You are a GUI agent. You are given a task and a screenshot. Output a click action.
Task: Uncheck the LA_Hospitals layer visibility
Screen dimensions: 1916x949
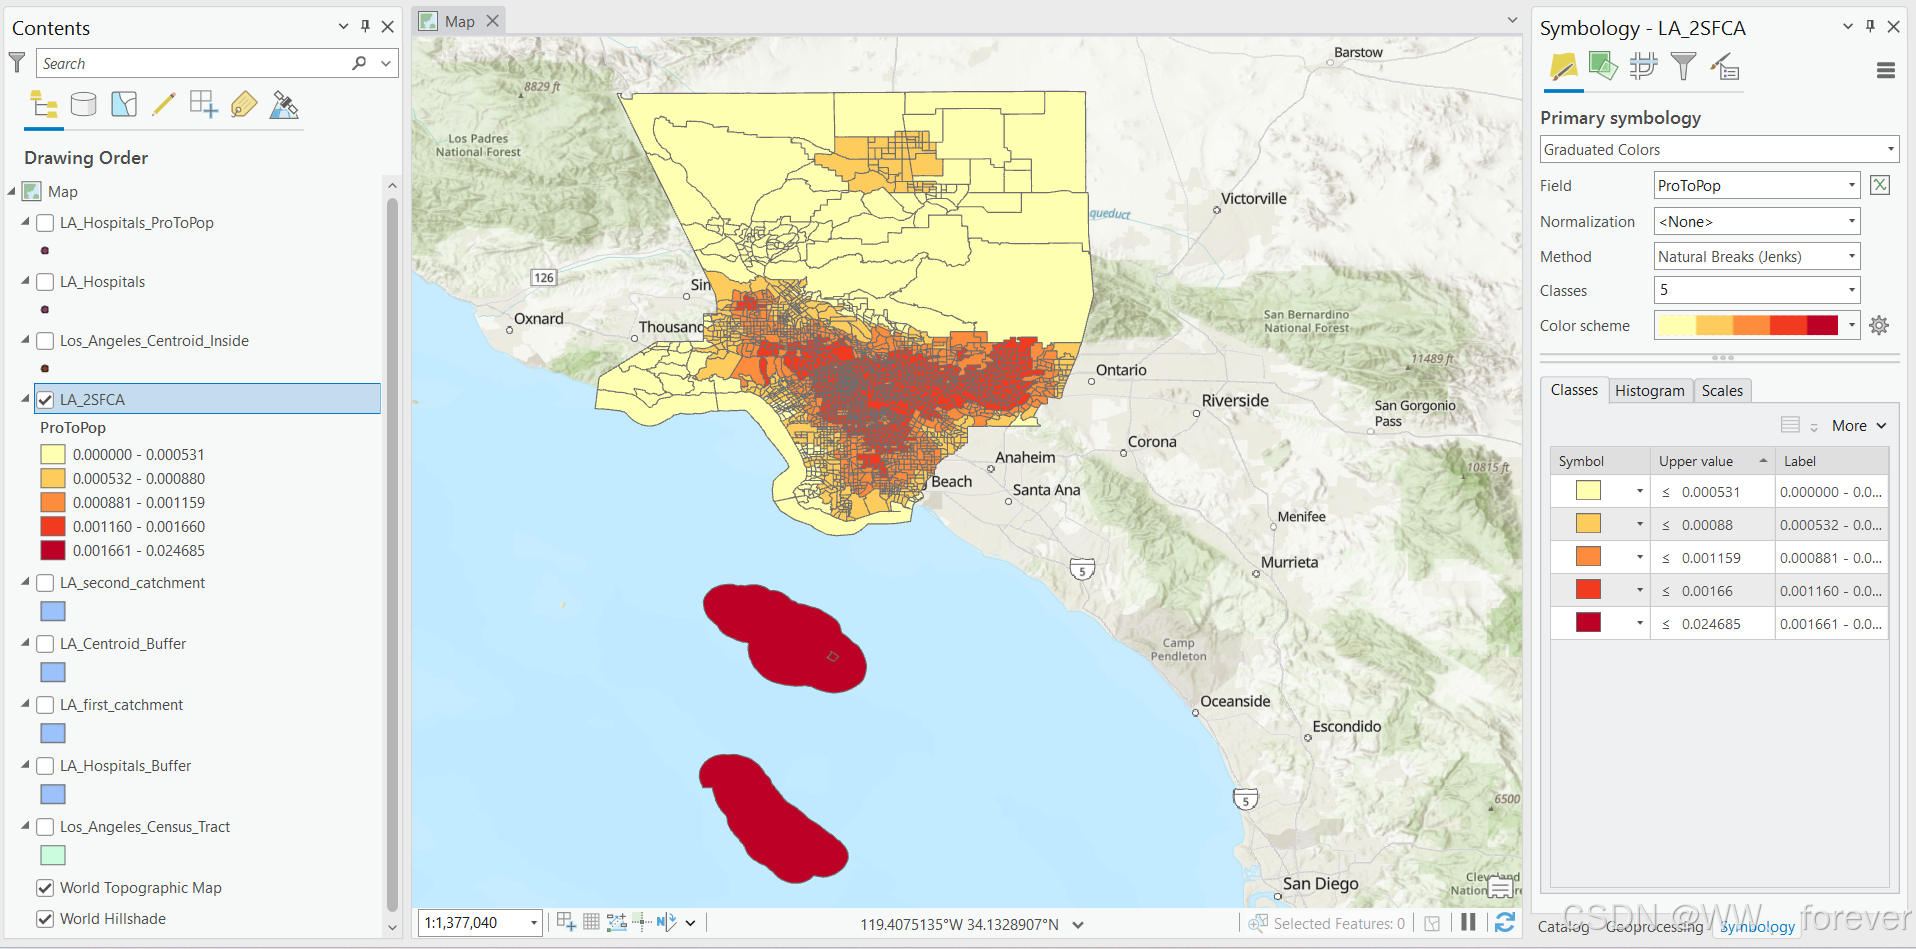45,281
